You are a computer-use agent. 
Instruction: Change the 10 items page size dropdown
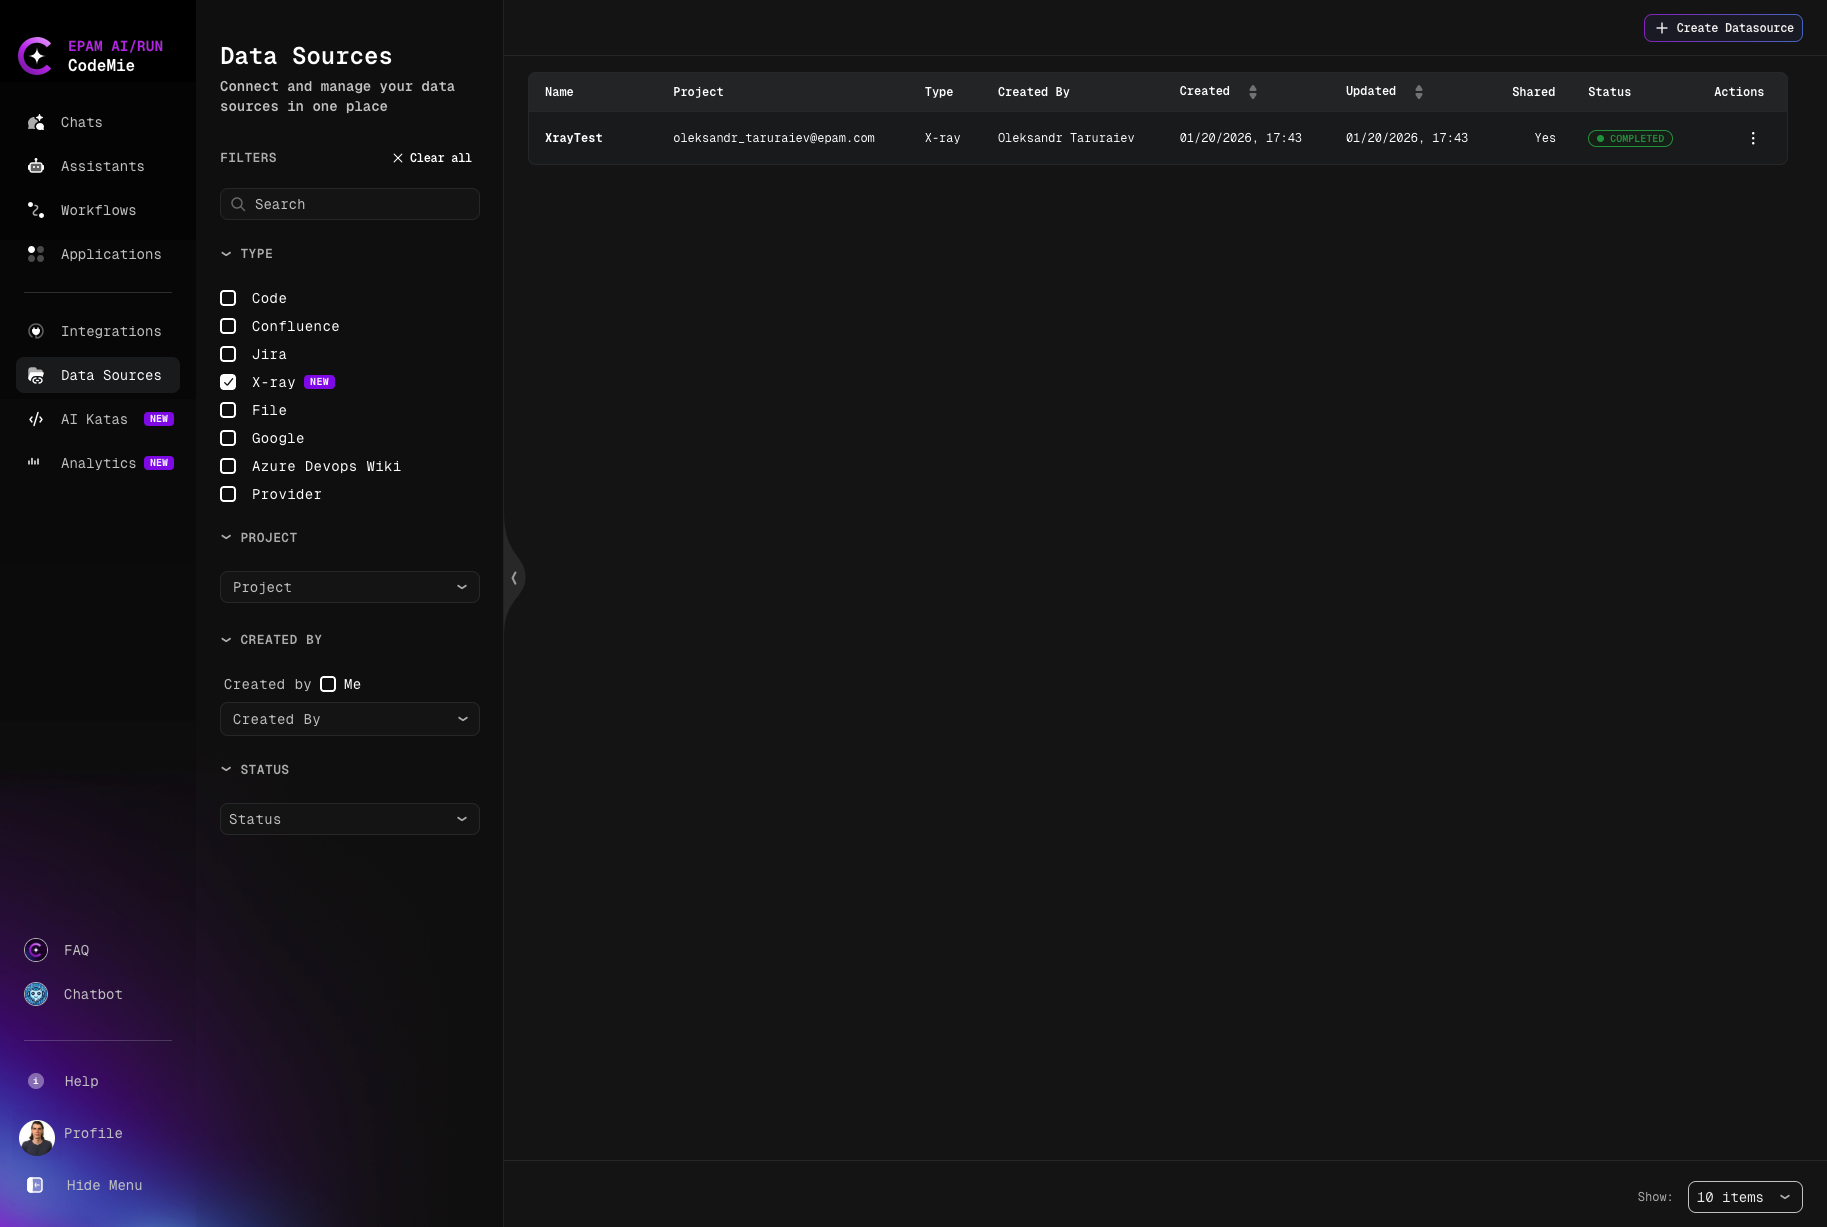pyautogui.click(x=1744, y=1197)
